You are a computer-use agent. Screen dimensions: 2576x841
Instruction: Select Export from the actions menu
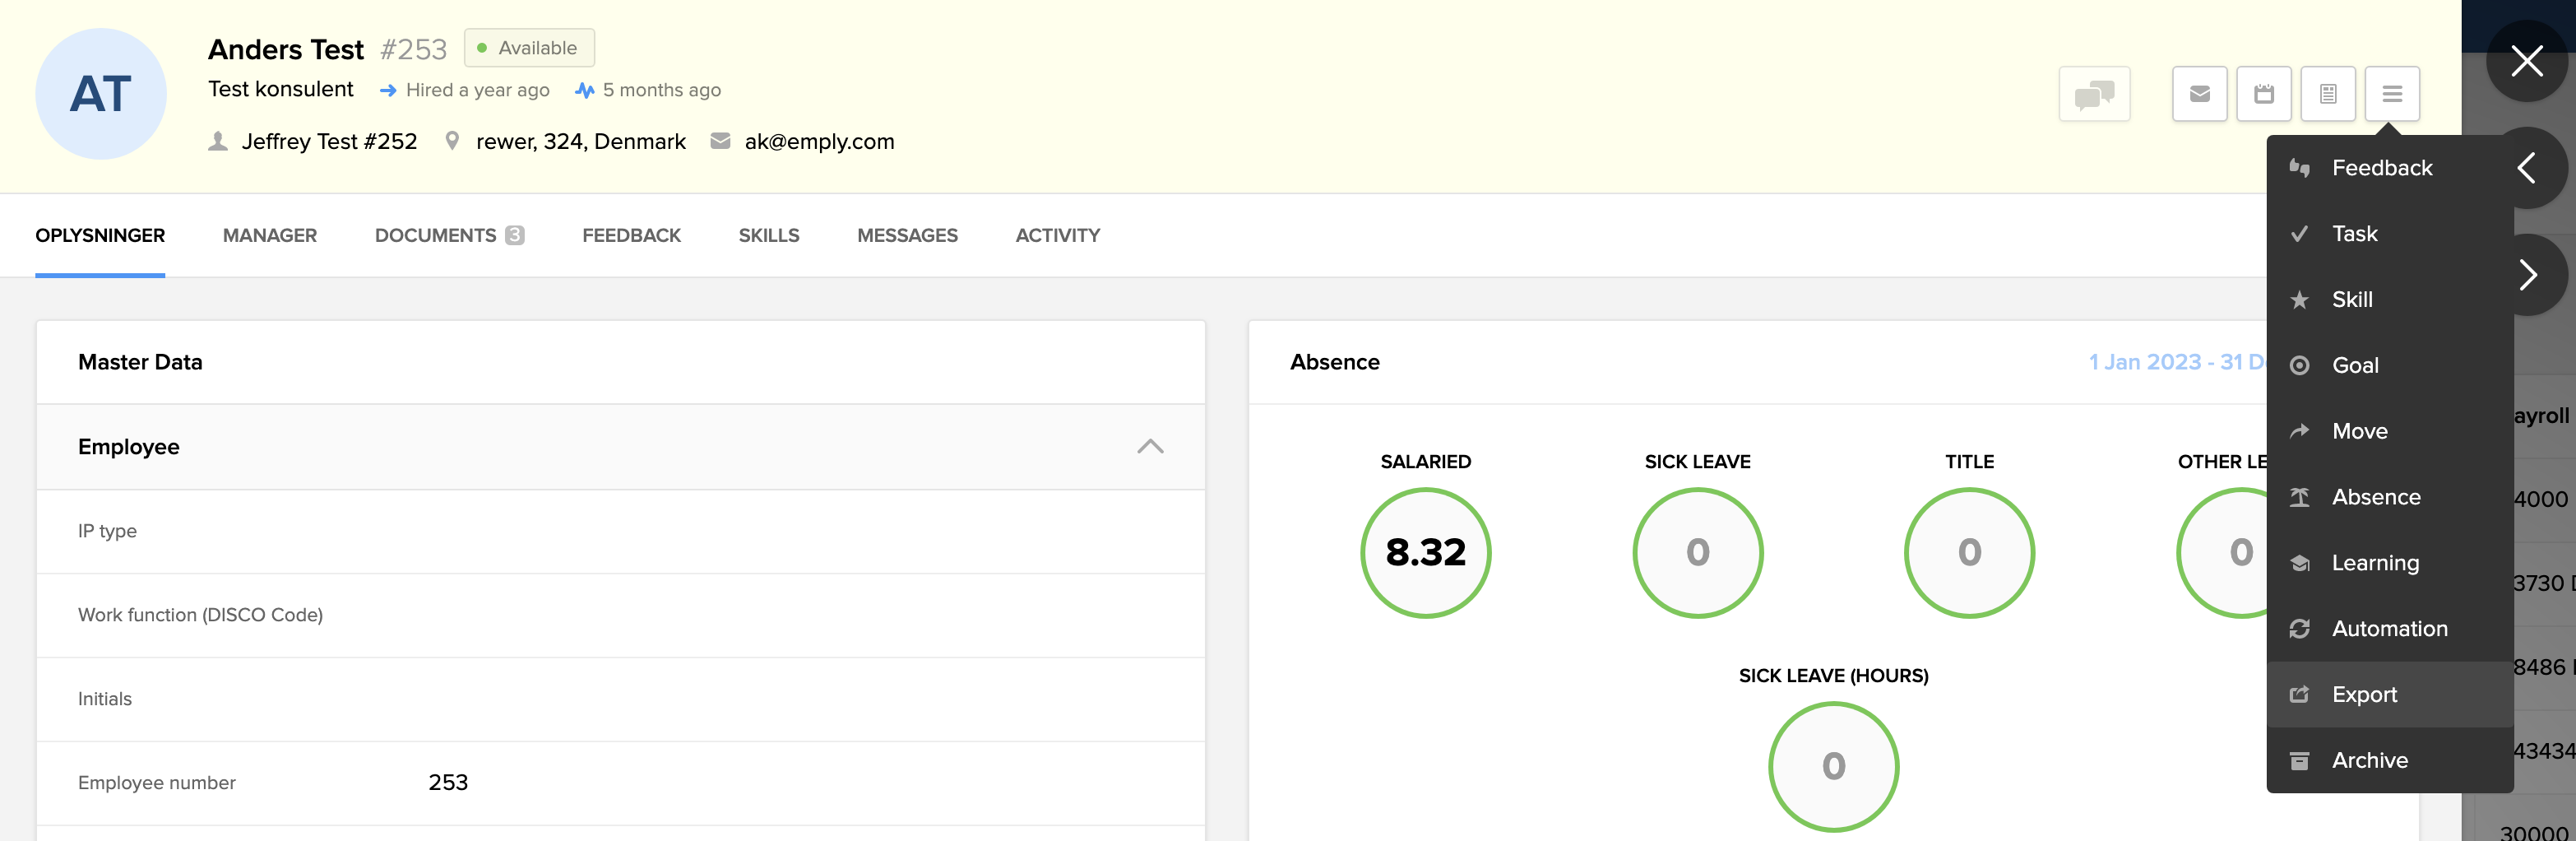click(x=2363, y=694)
